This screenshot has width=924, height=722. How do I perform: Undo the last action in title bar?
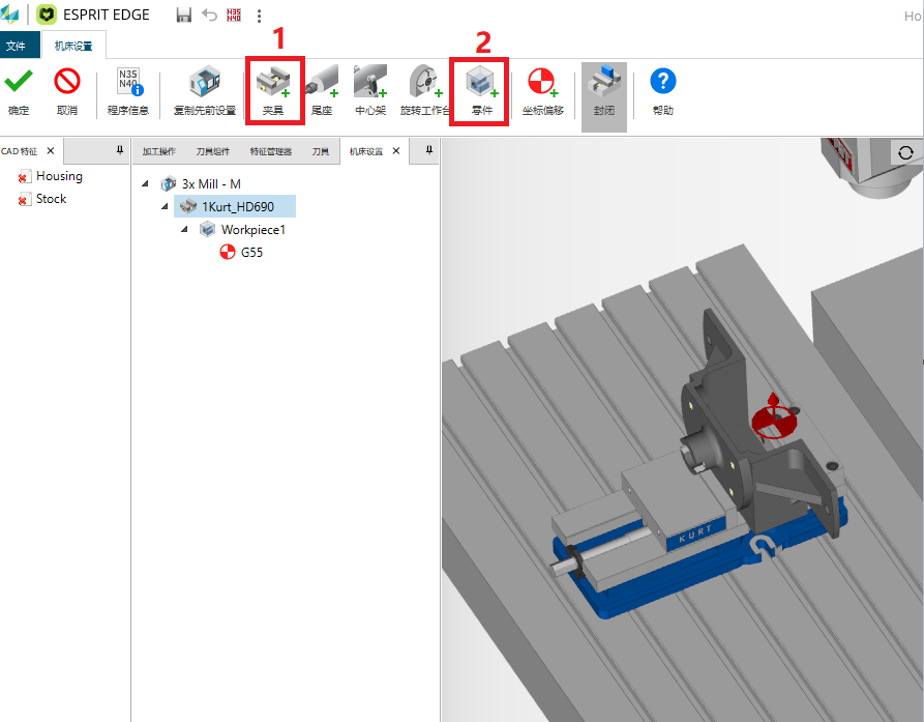(209, 15)
